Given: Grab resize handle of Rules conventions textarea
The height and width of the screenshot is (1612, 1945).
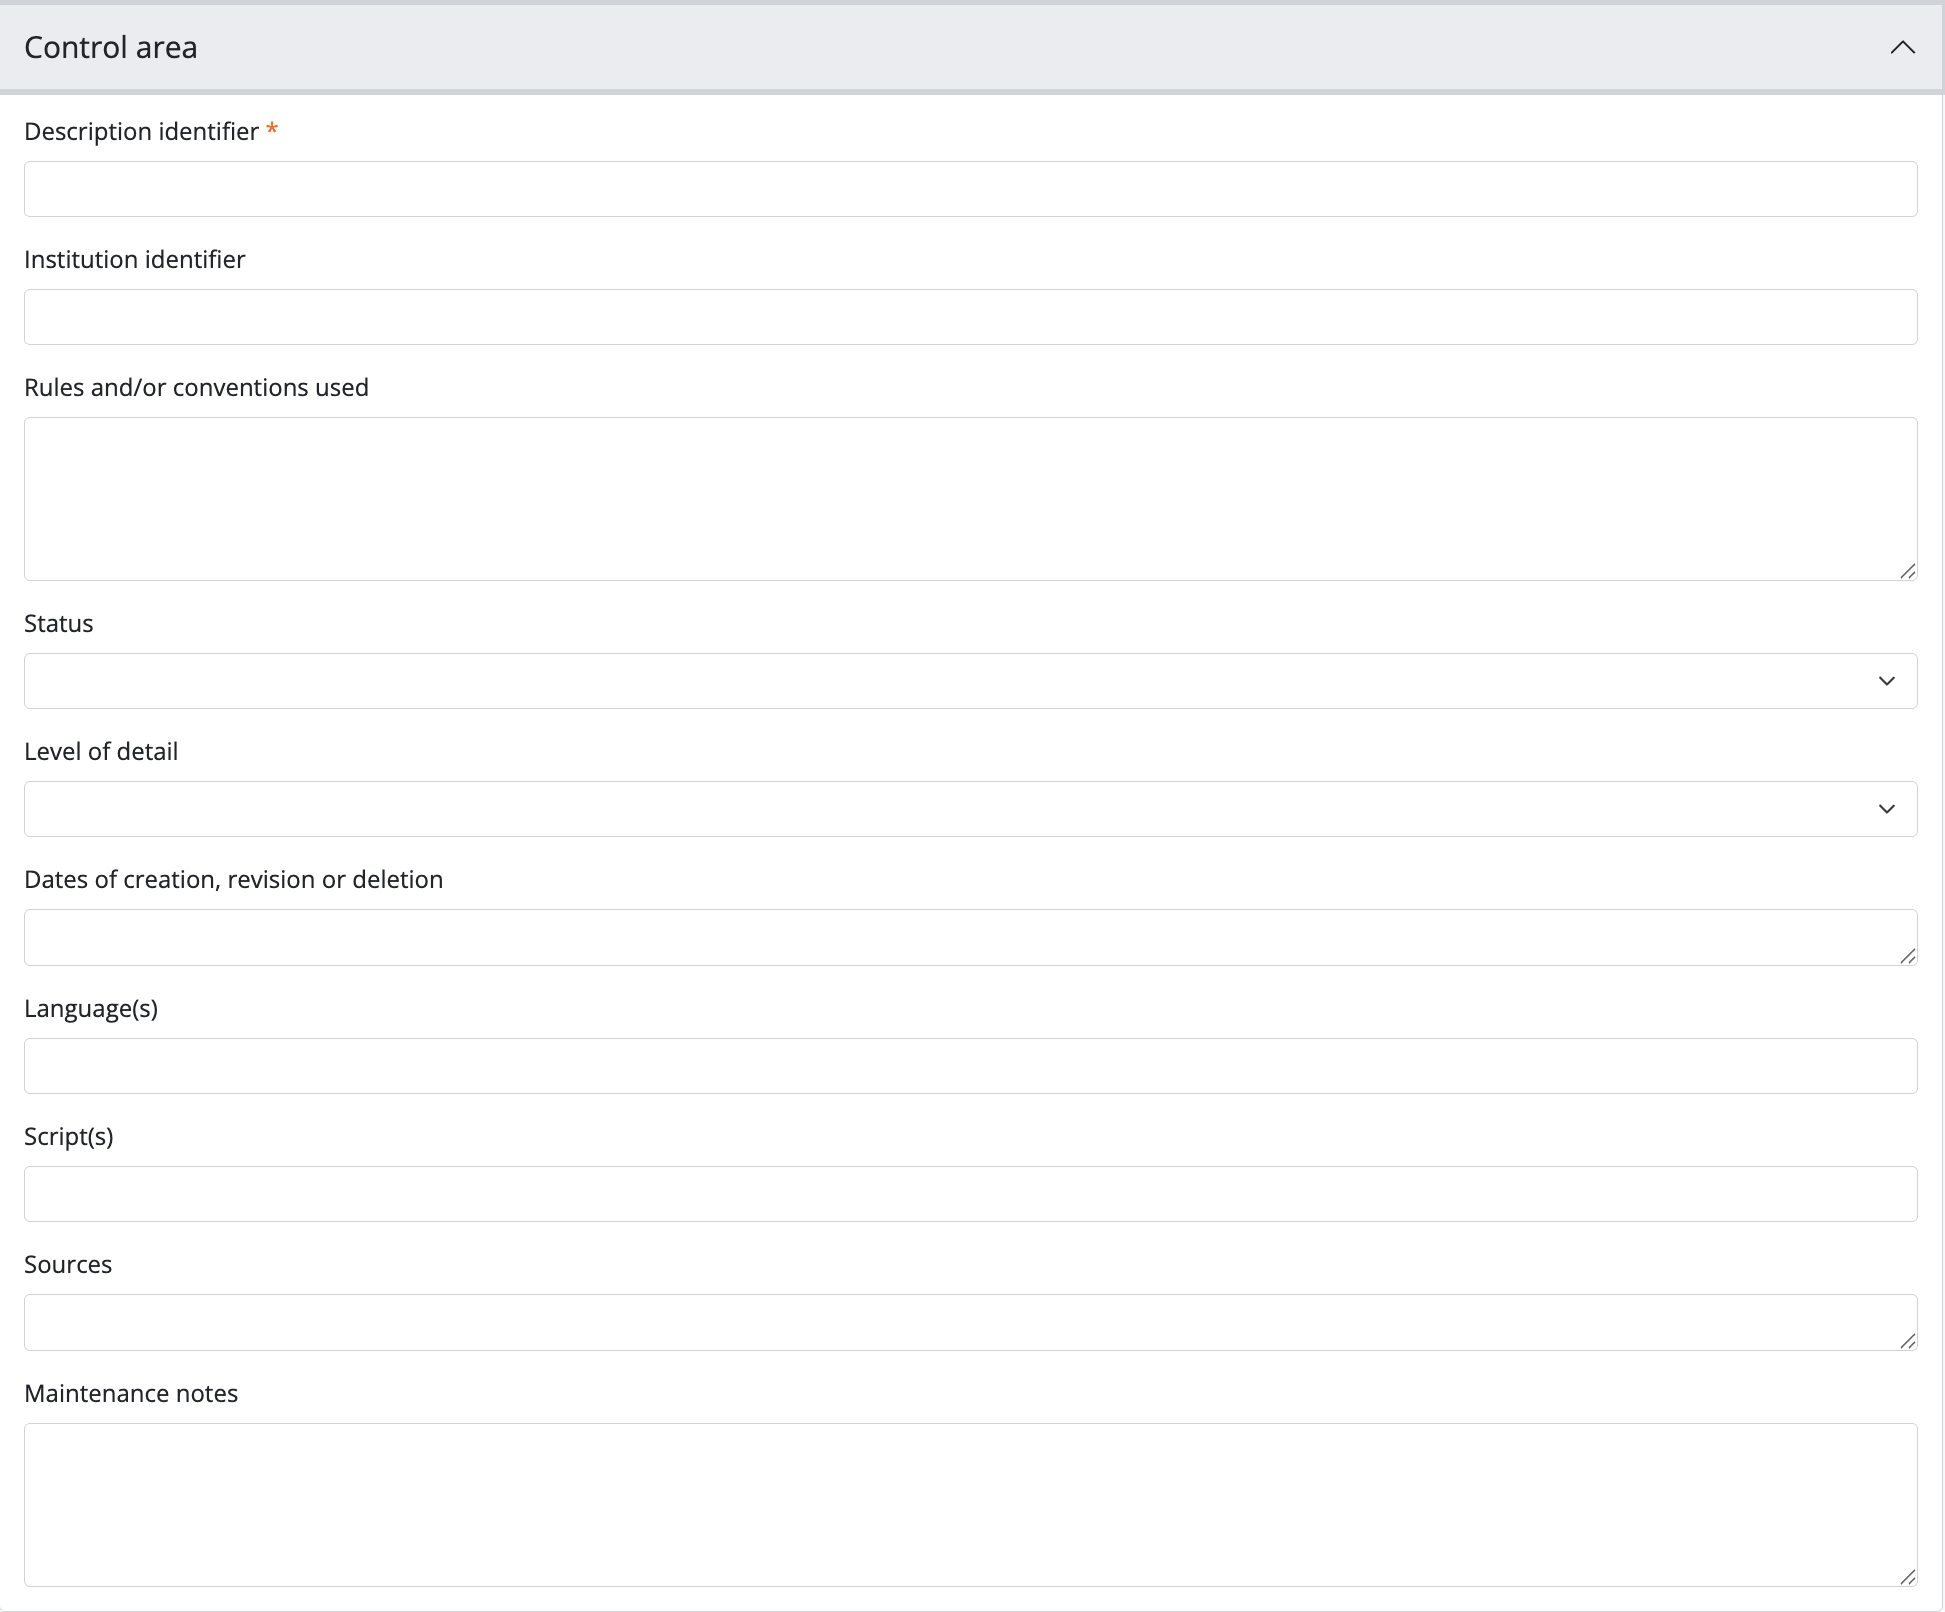Looking at the screenshot, I should (x=1907, y=571).
